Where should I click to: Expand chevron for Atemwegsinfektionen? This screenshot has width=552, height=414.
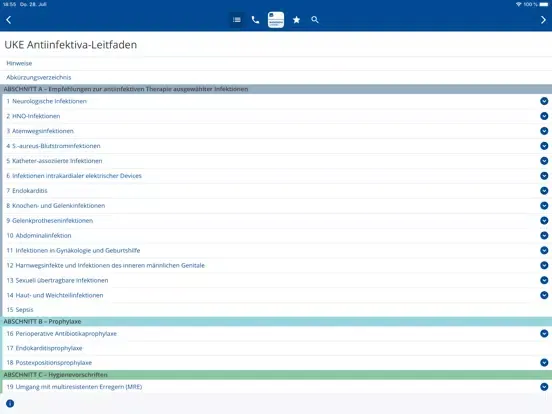click(544, 131)
